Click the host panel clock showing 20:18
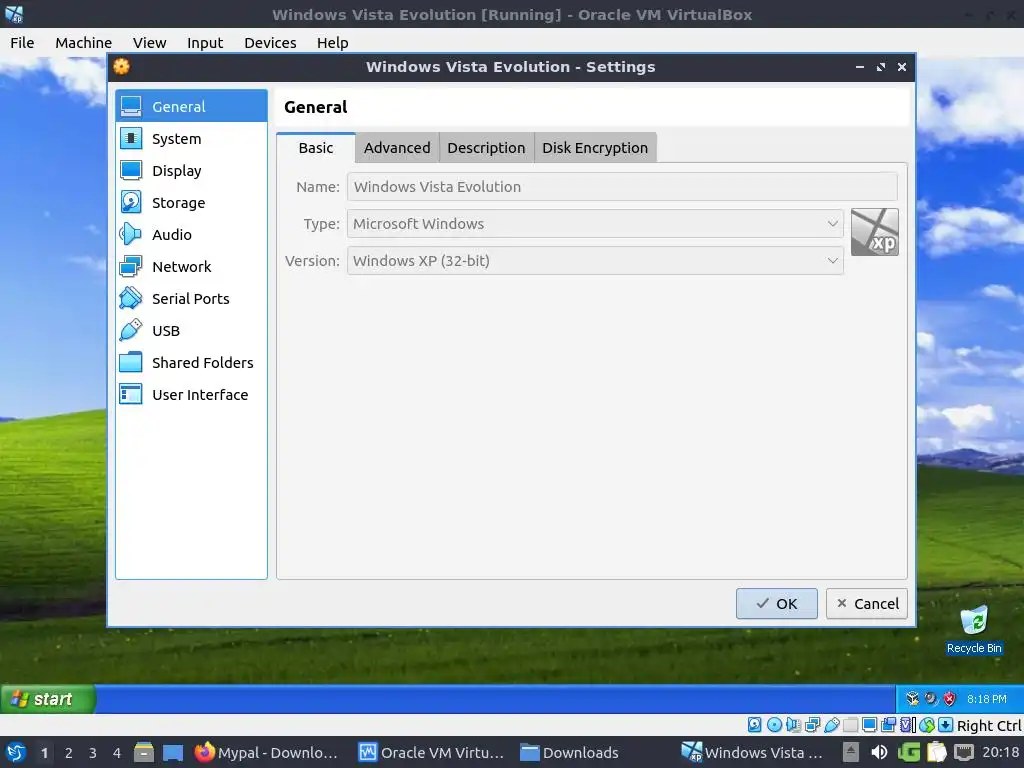This screenshot has width=1024, height=768. pyautogui.click(x=1000, y=752)
